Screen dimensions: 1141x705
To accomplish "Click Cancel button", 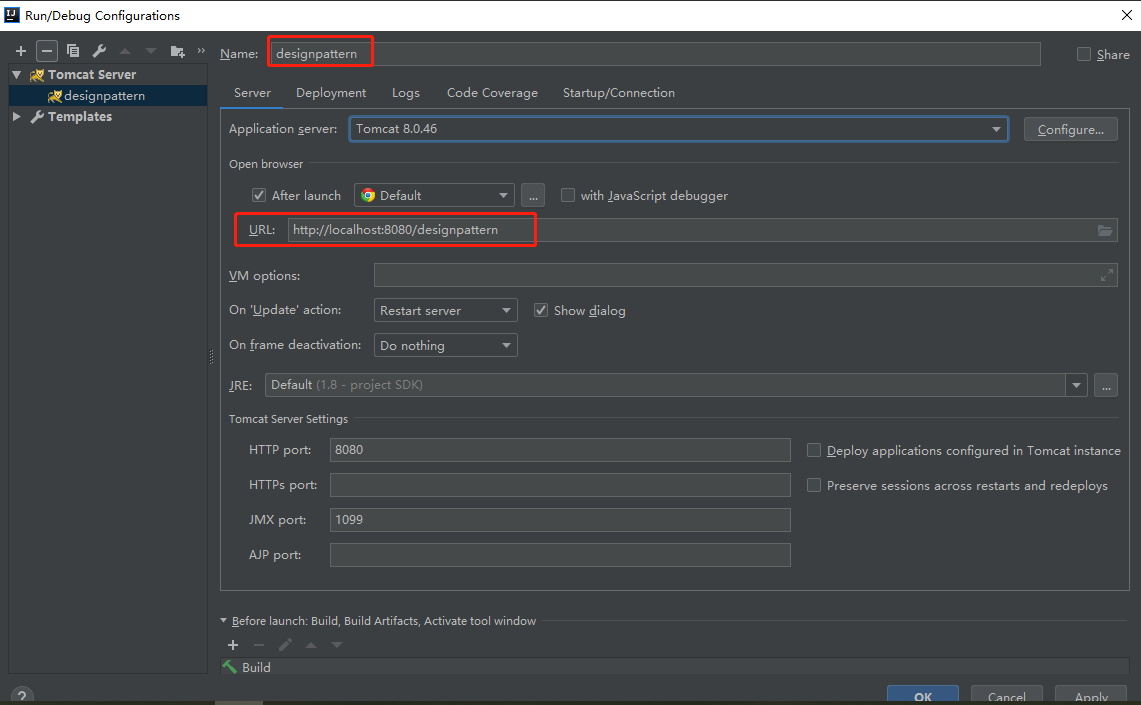I will click(x=1006, y=696).
